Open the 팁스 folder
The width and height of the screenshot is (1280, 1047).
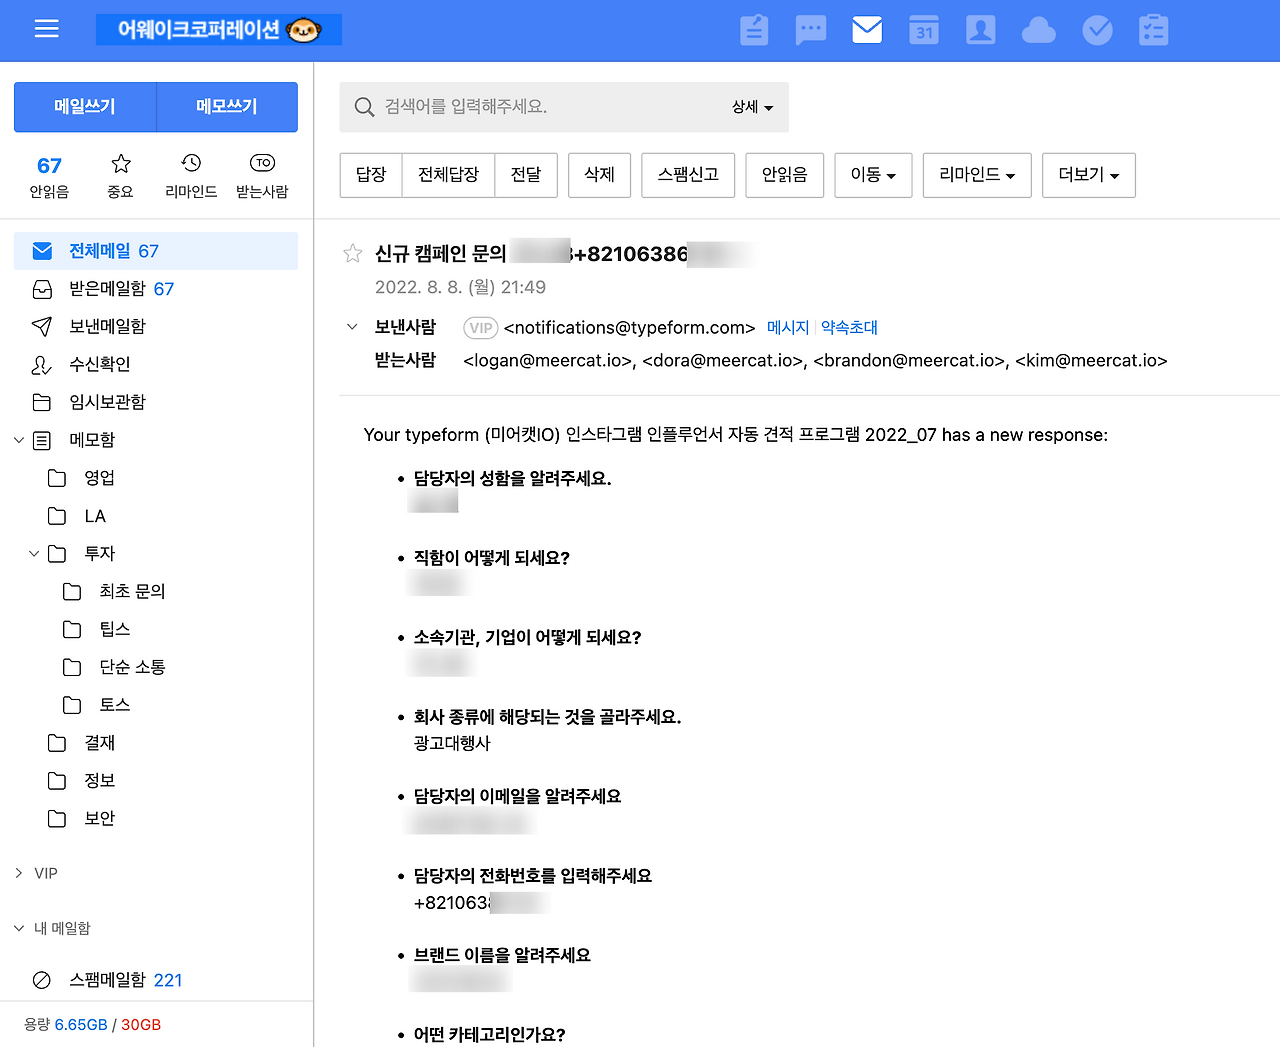coord(115,630)
